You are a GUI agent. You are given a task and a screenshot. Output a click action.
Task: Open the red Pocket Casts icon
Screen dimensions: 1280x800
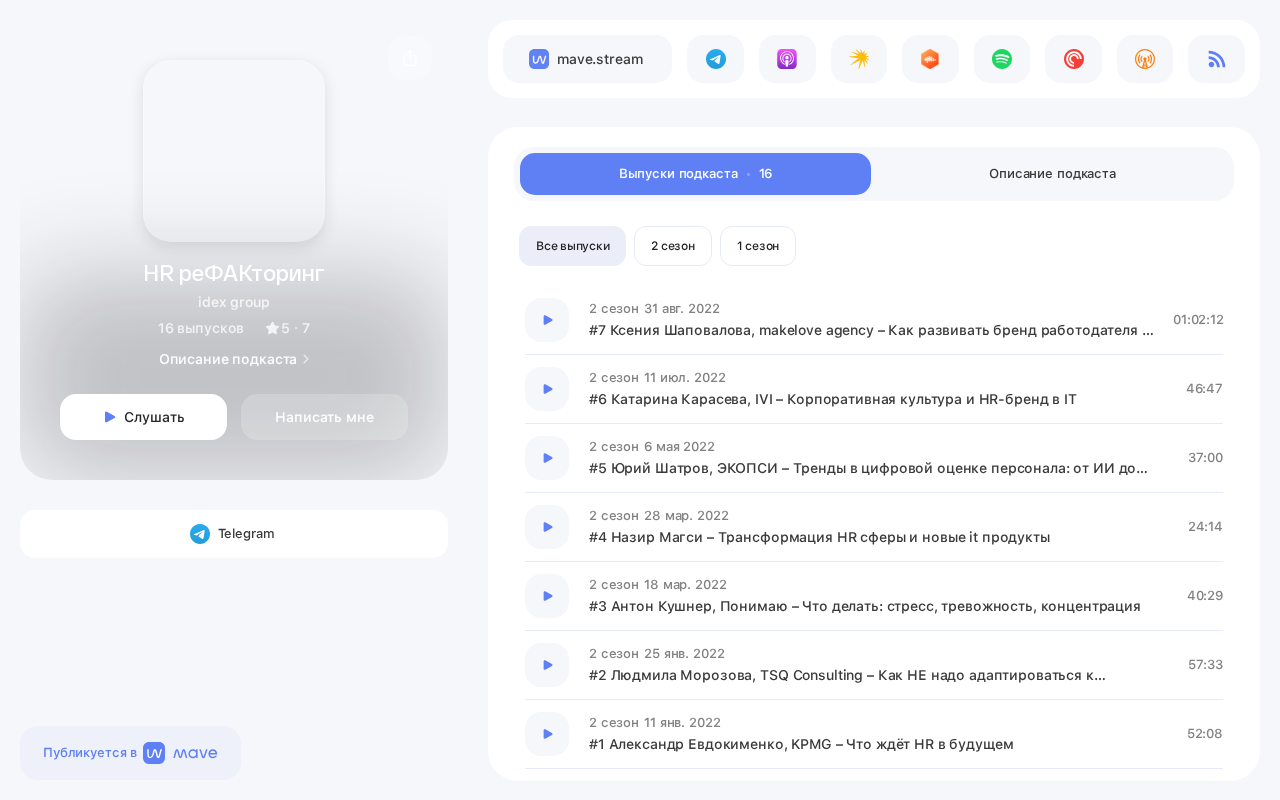click(x=1074, y=59)
